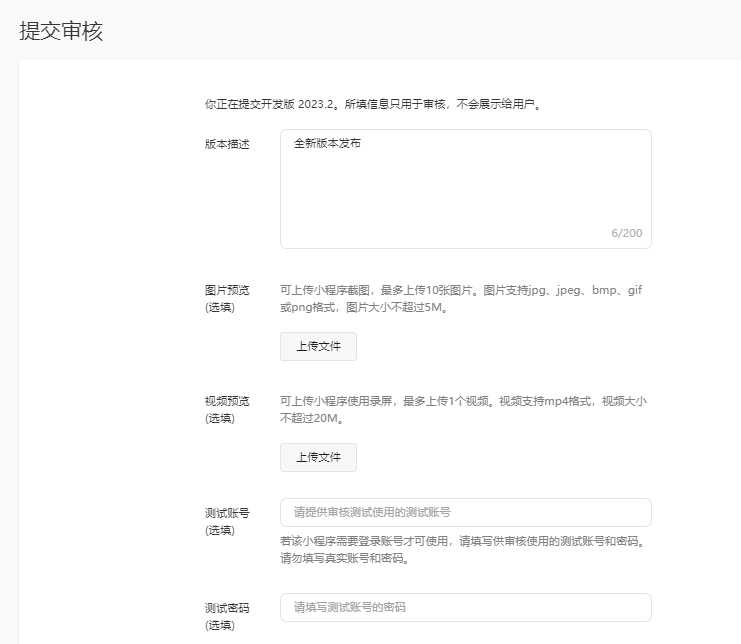Click the 上传文件 button under 视频预览
Screen dimensions: 741x644
tap(318, 458)
